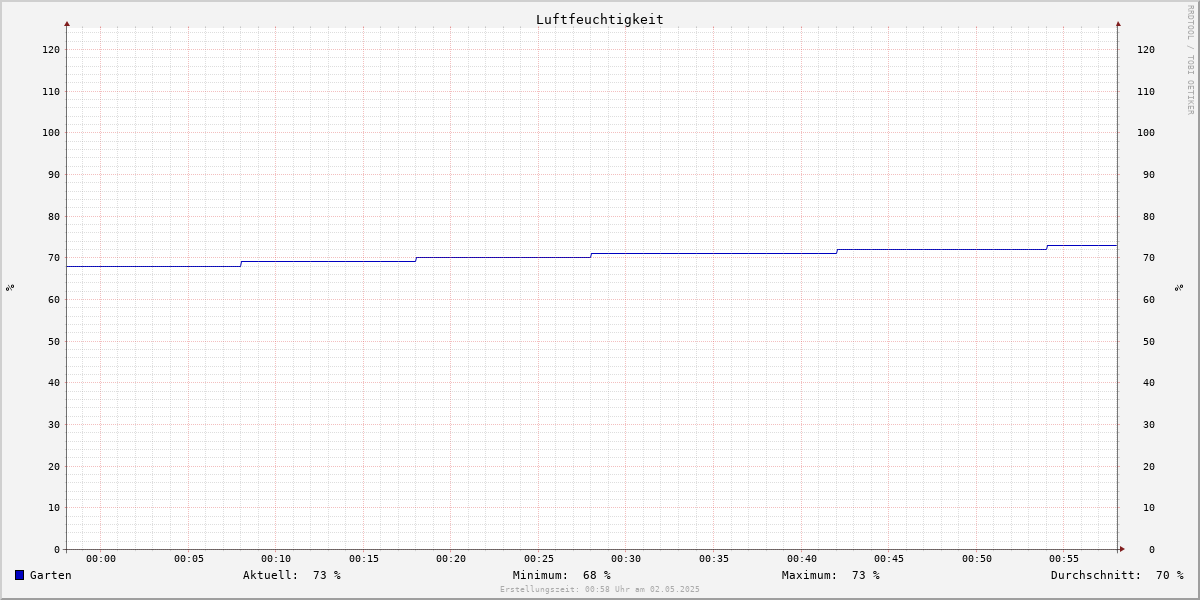Click the 10 label on the left axis
Screen dimensions: 1200x600
pyautogui.click(x=55, y=508)
